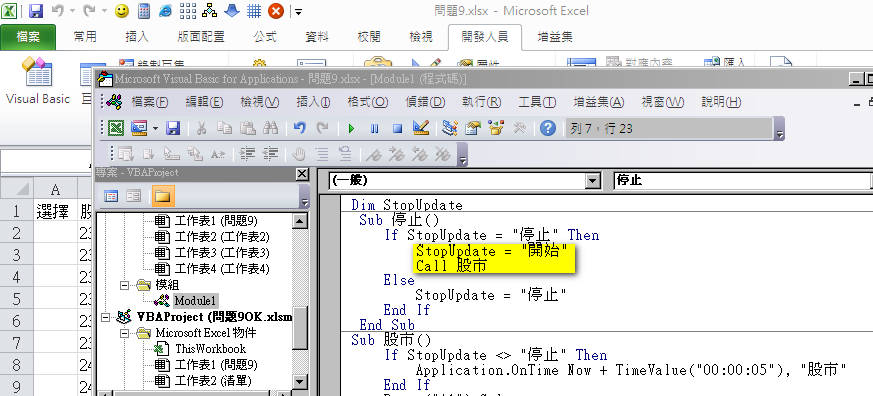Toggle Folders view in project panel
873x396 pixels.
pos(163,196)
